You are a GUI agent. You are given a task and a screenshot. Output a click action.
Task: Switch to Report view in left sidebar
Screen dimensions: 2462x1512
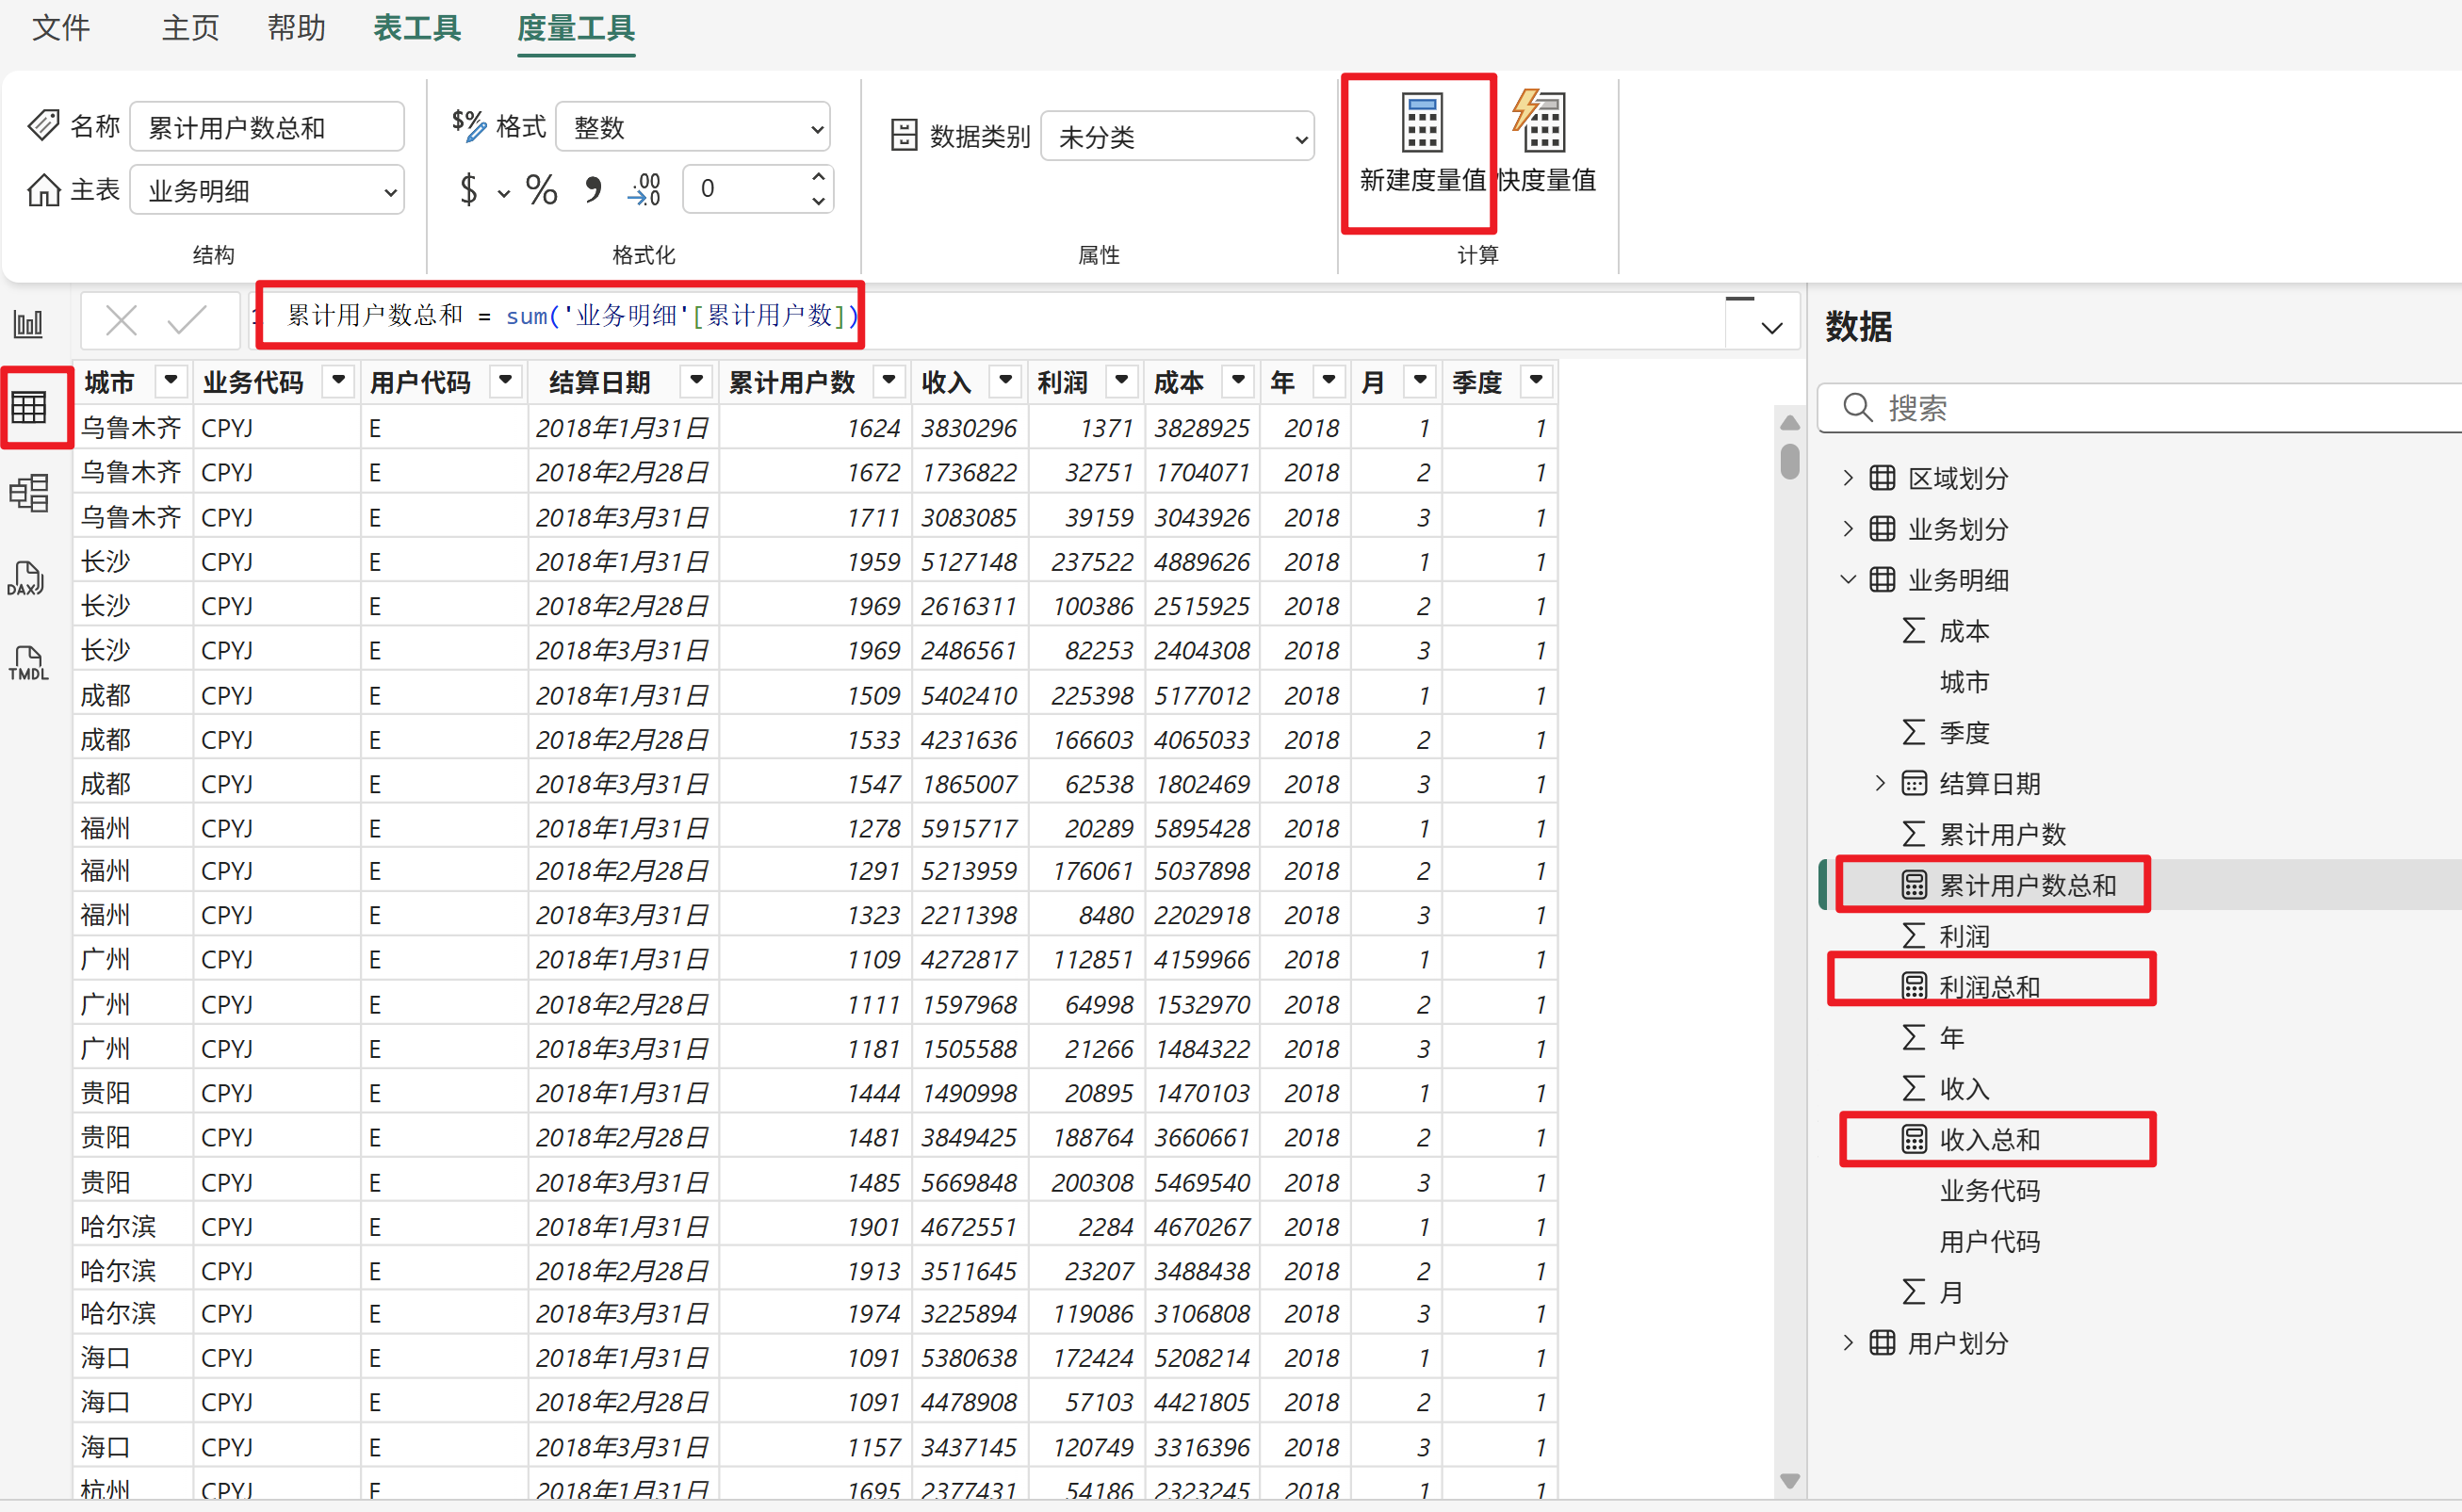[x=29, y=323]
